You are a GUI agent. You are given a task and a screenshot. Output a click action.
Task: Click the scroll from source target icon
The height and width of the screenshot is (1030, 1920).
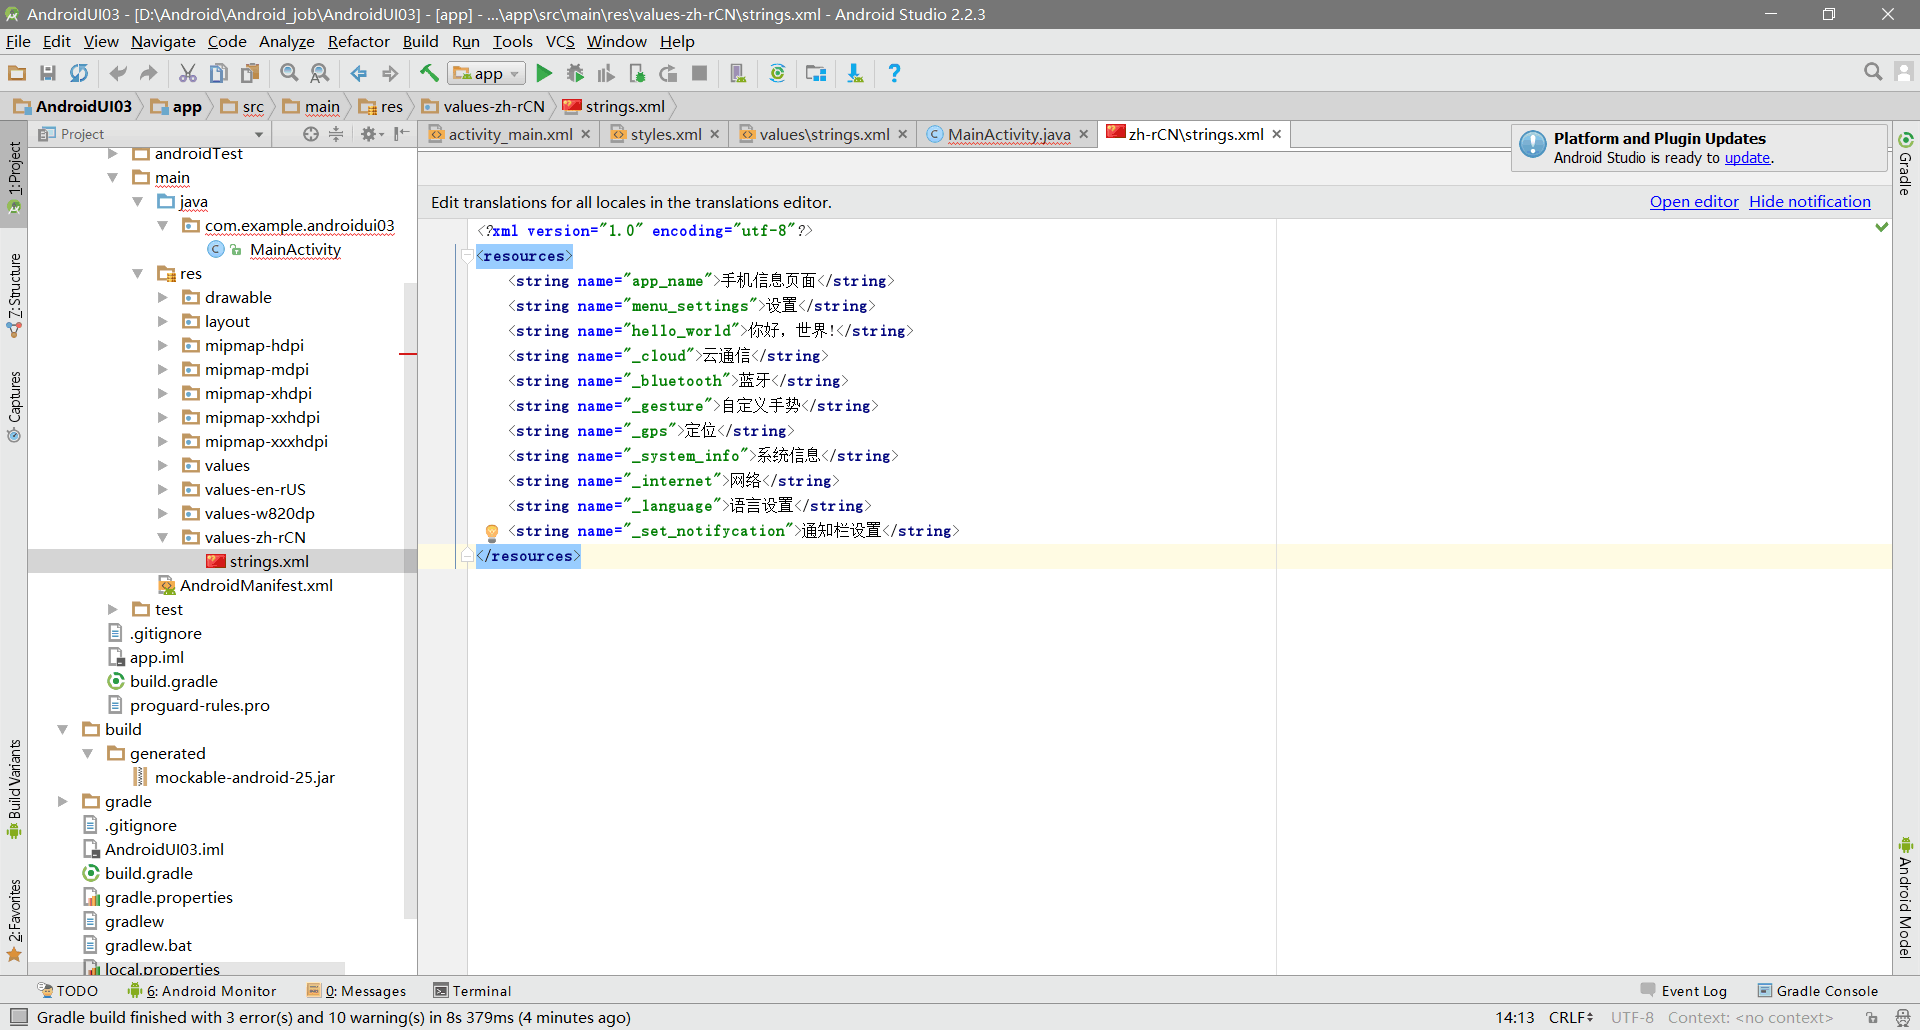(311, 134)
